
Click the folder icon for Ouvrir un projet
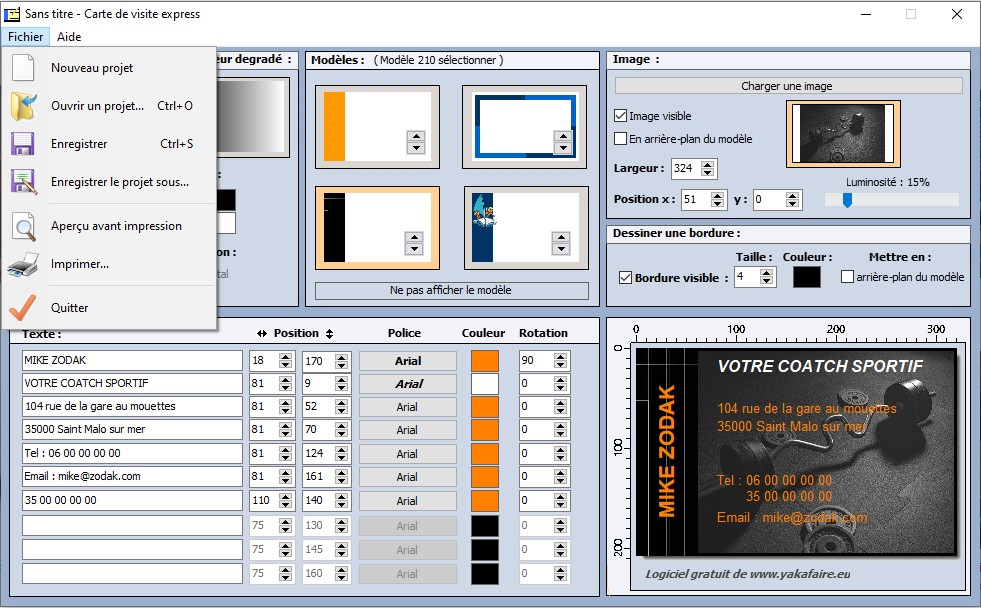(x=22, y=105)
